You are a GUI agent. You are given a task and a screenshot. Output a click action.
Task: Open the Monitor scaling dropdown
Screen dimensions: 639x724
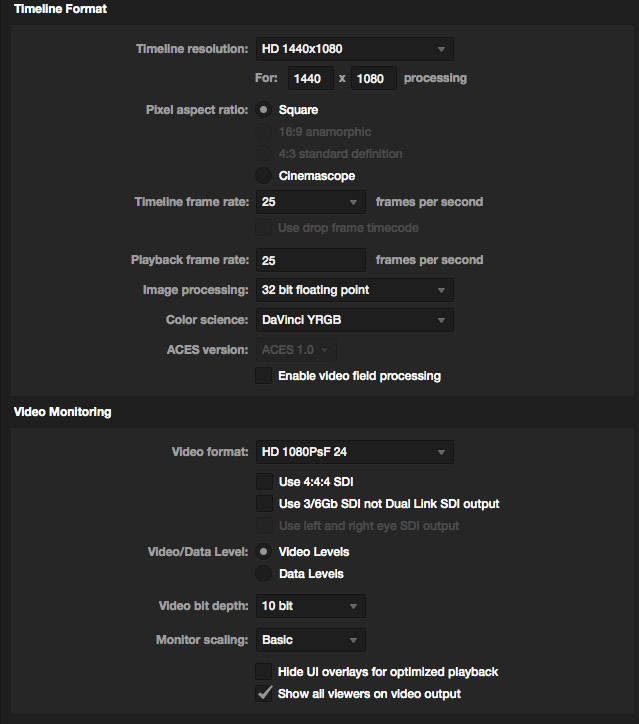click(311, 640)
